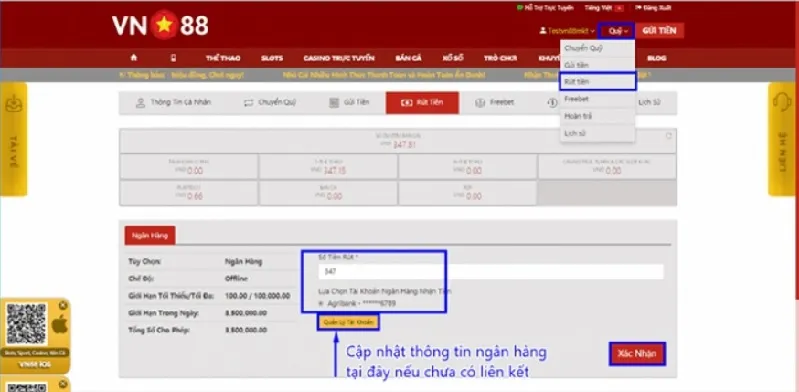Image resolution: width=799 pixels, height=392 pixels.
Task: Open the Trò Chơi navigation menu
Action: tap(500, 58)
